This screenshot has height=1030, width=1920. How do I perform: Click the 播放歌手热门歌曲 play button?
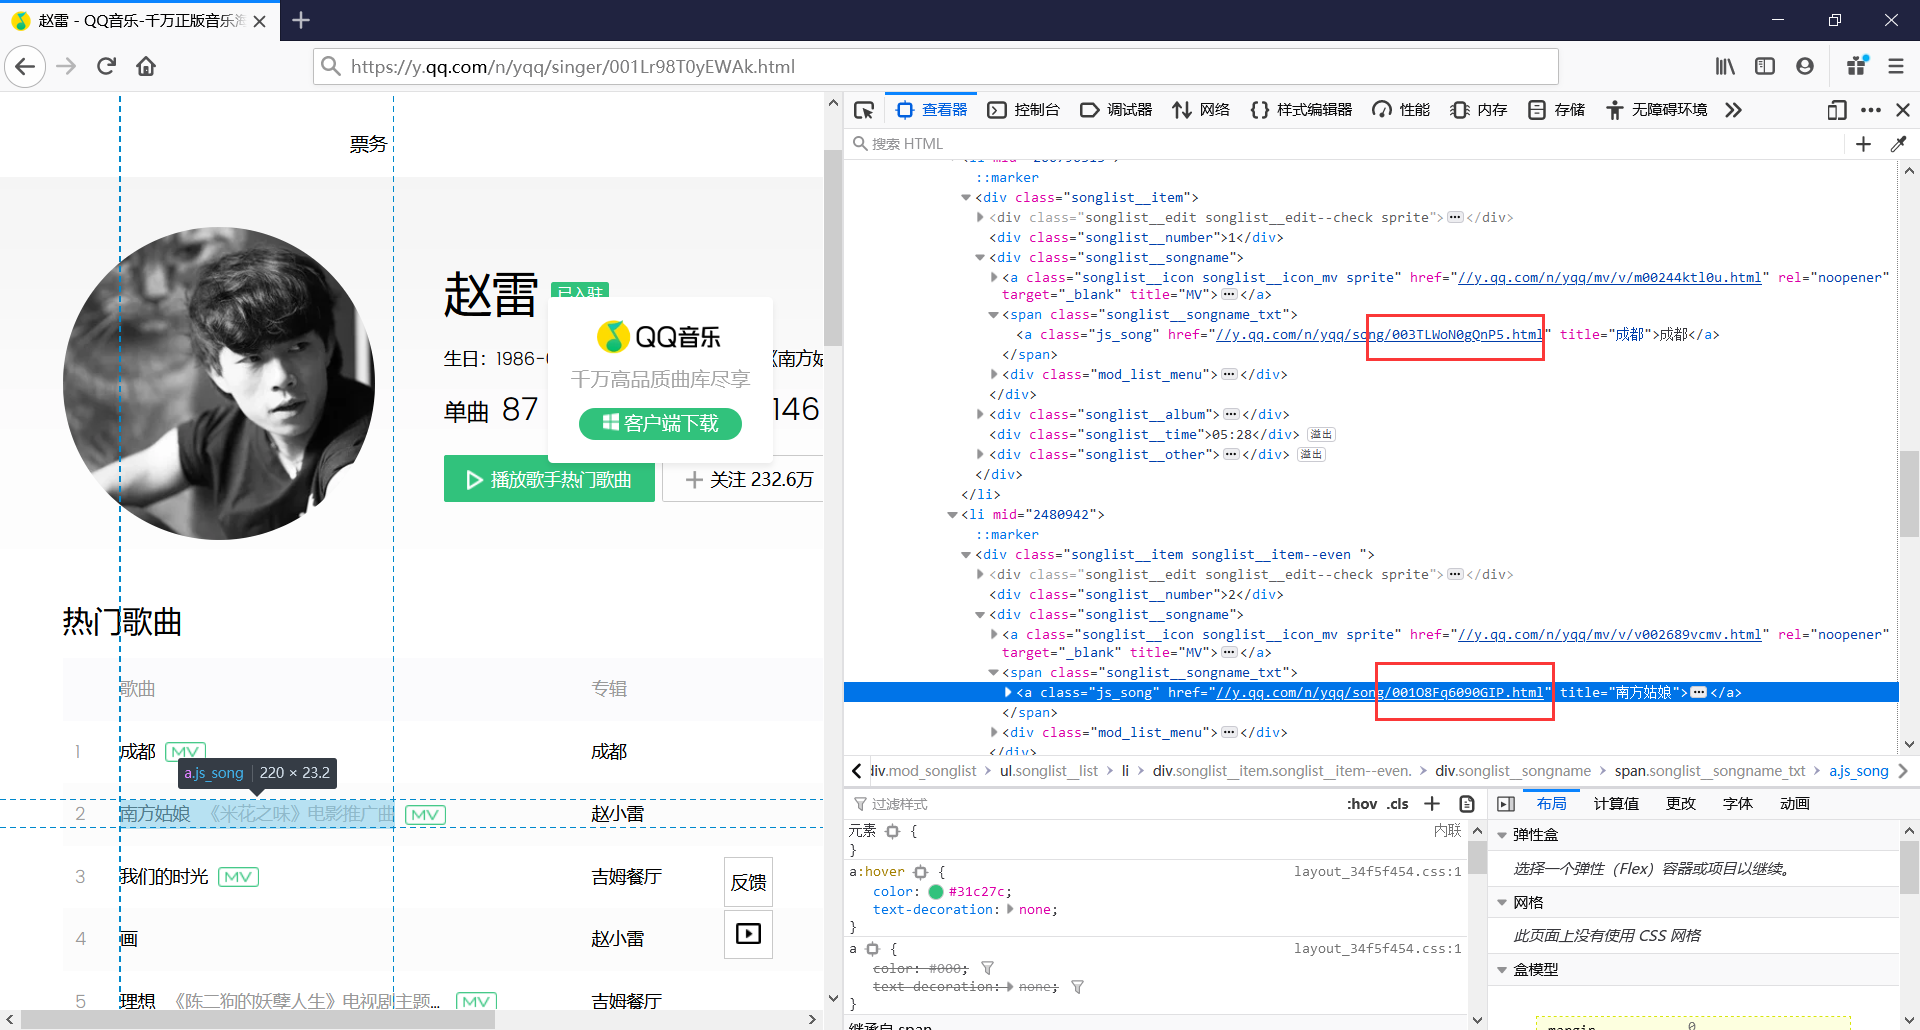(x=549, y=480)
